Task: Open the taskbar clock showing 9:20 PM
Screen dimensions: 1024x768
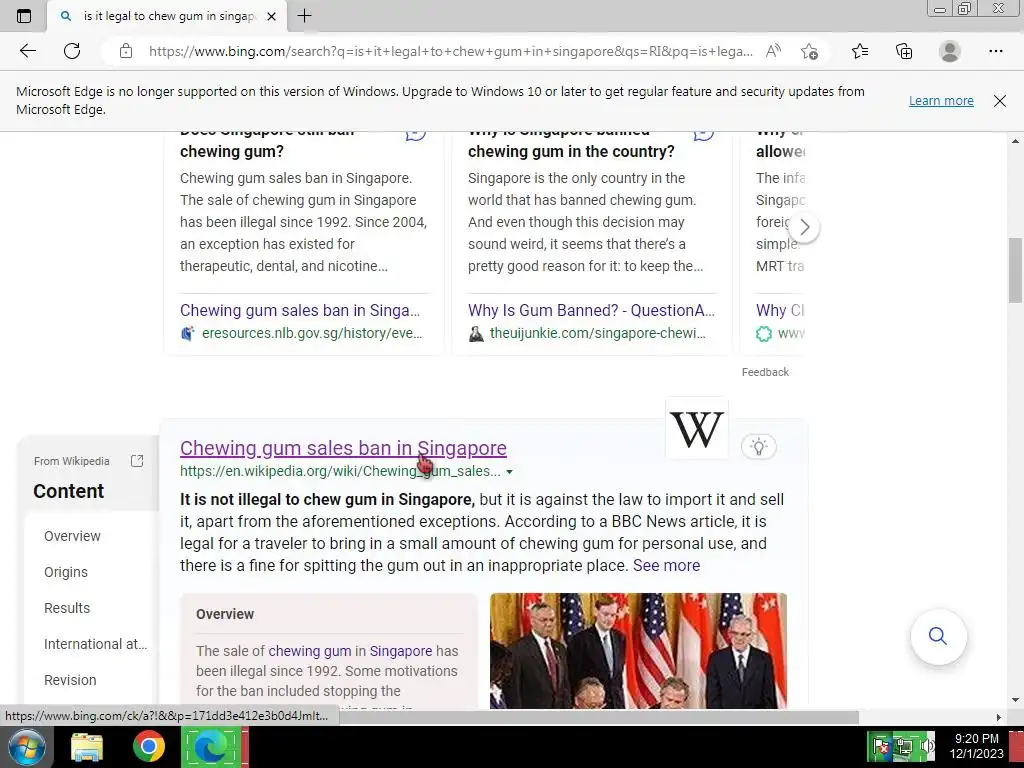Action: click(x=976, y=746)
